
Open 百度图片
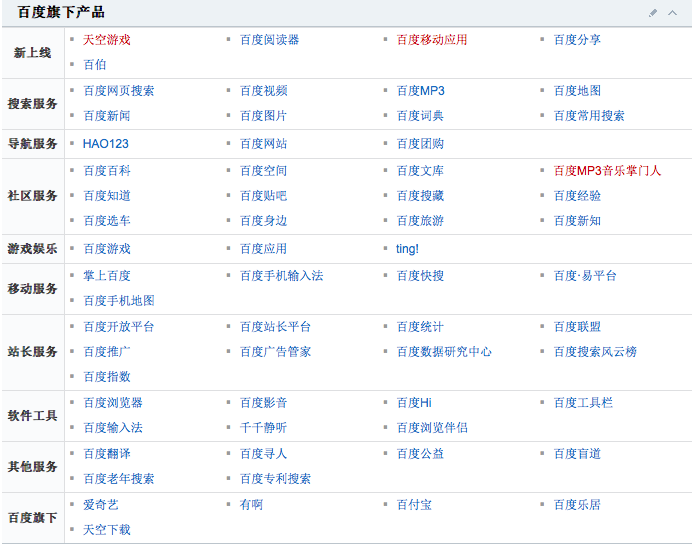point(263,116)
